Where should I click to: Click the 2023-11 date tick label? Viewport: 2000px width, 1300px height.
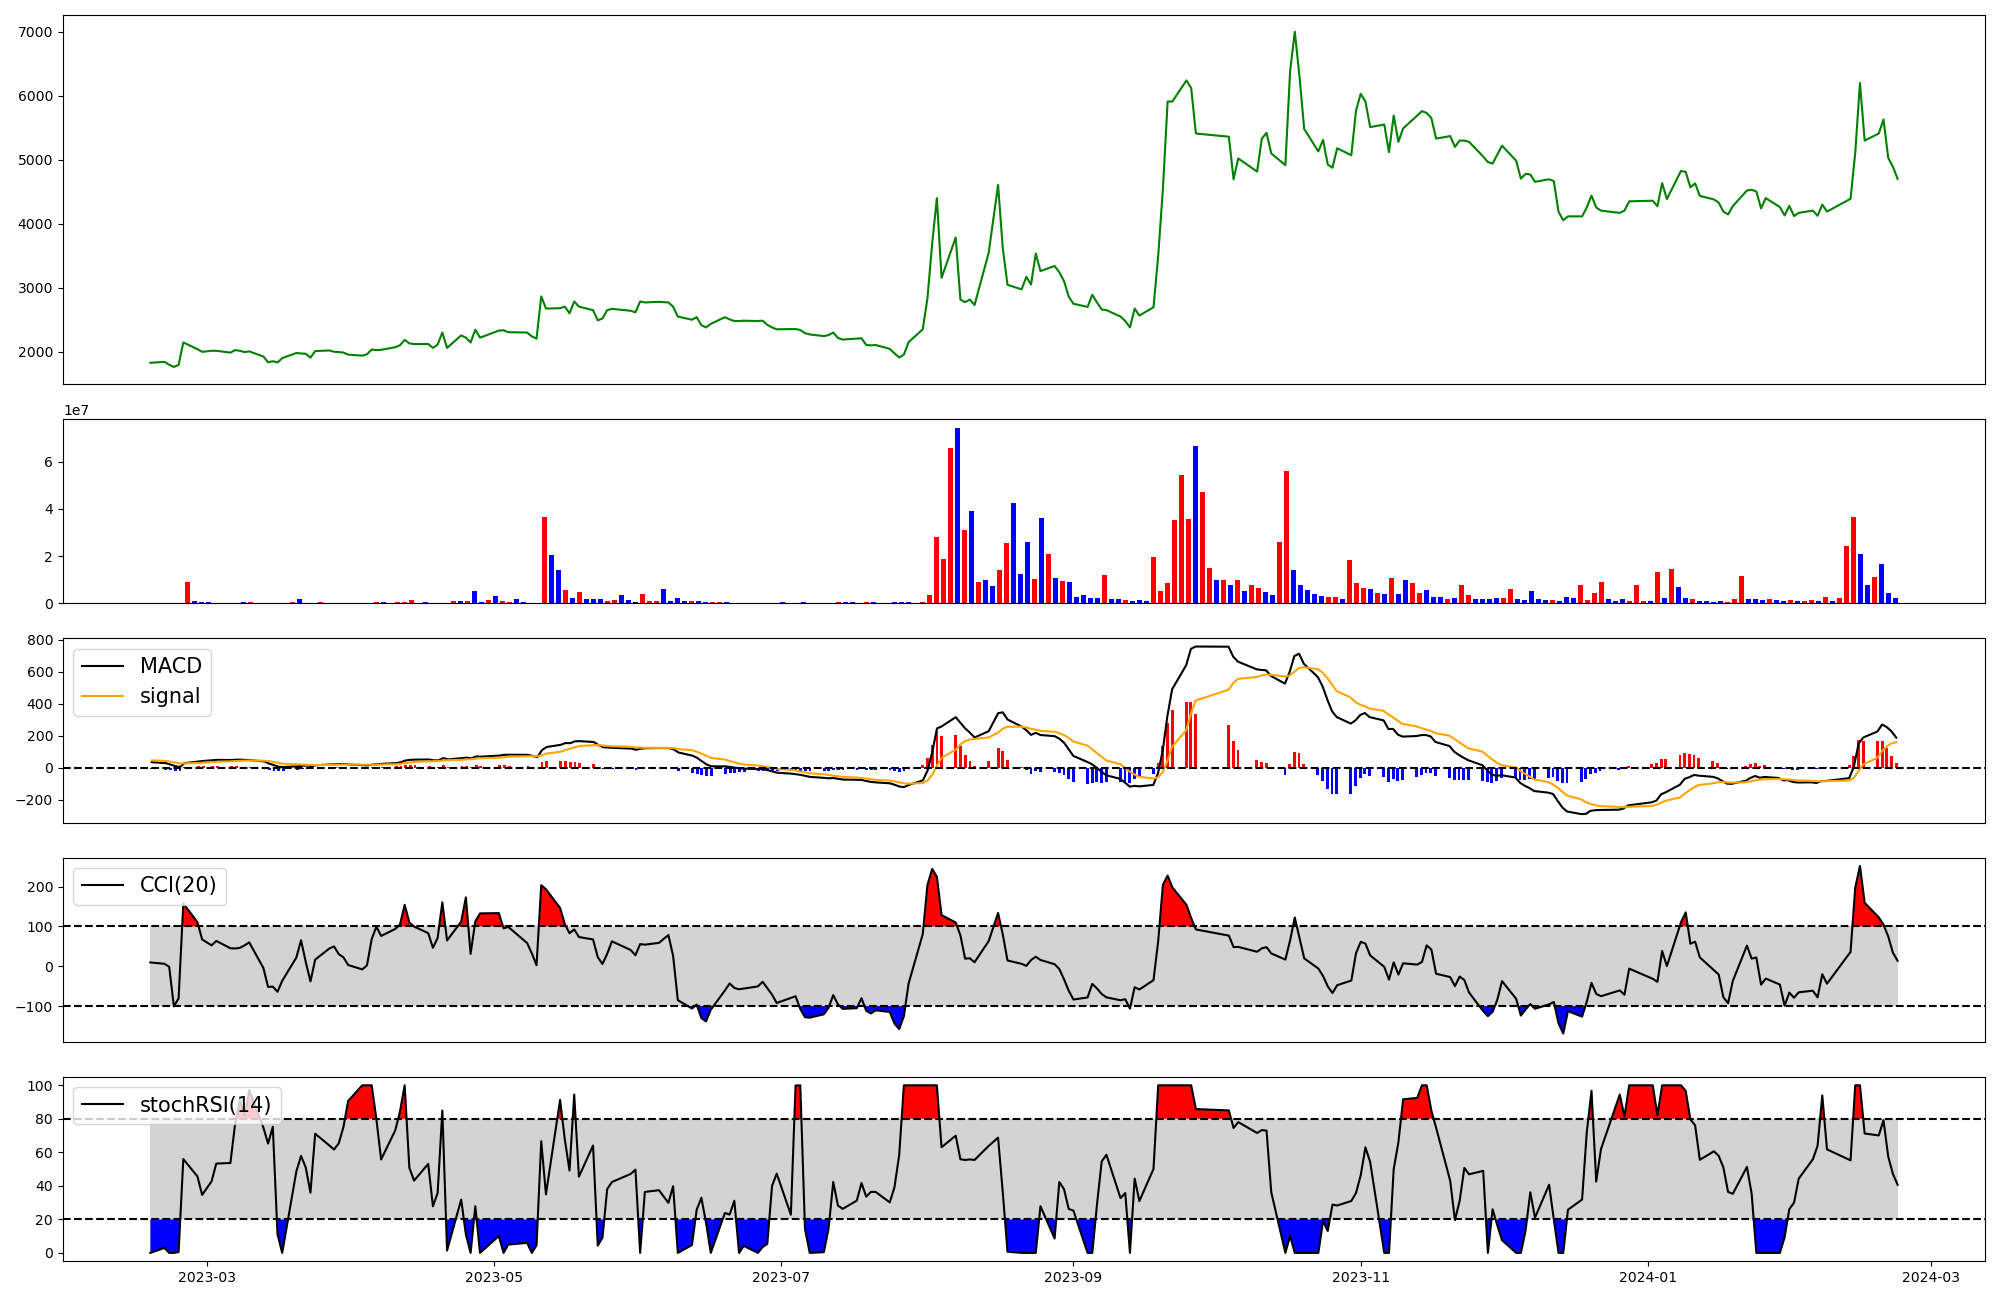pos(1360,1277)
